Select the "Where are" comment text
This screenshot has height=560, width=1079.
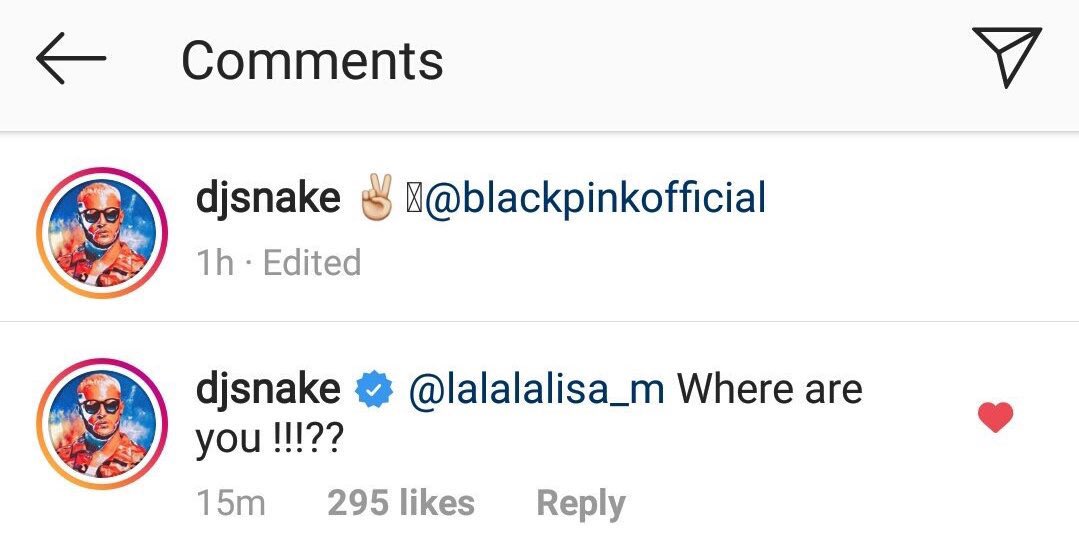click(770, 390)
